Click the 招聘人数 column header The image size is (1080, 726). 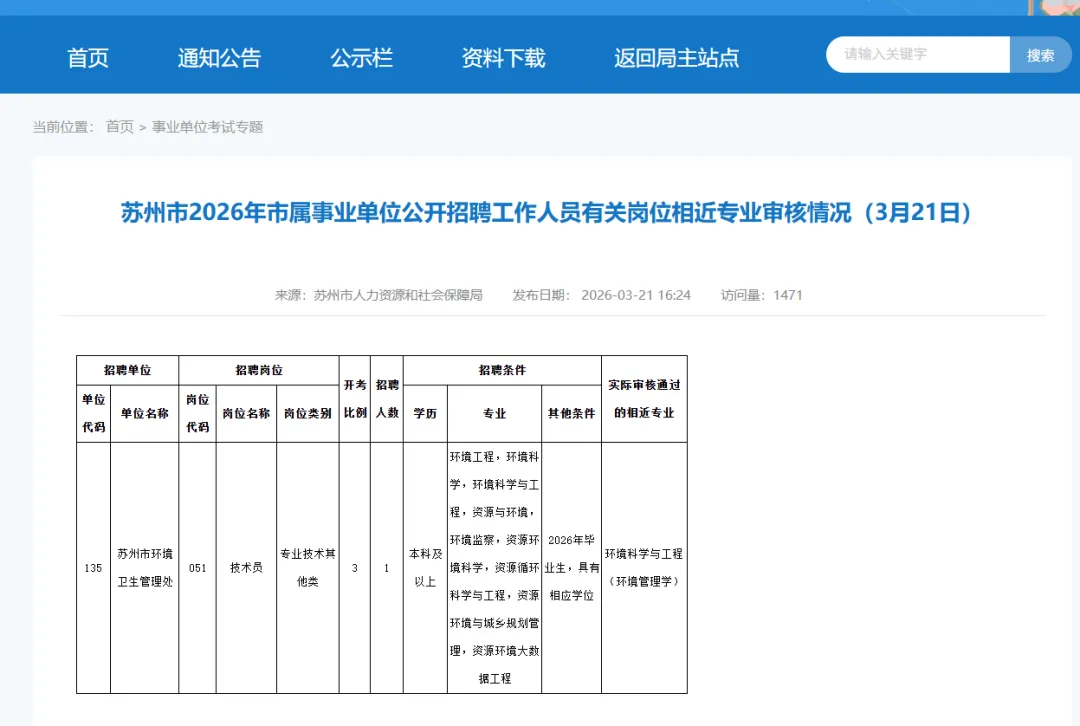pyautogui.click(x=387, y=399)
